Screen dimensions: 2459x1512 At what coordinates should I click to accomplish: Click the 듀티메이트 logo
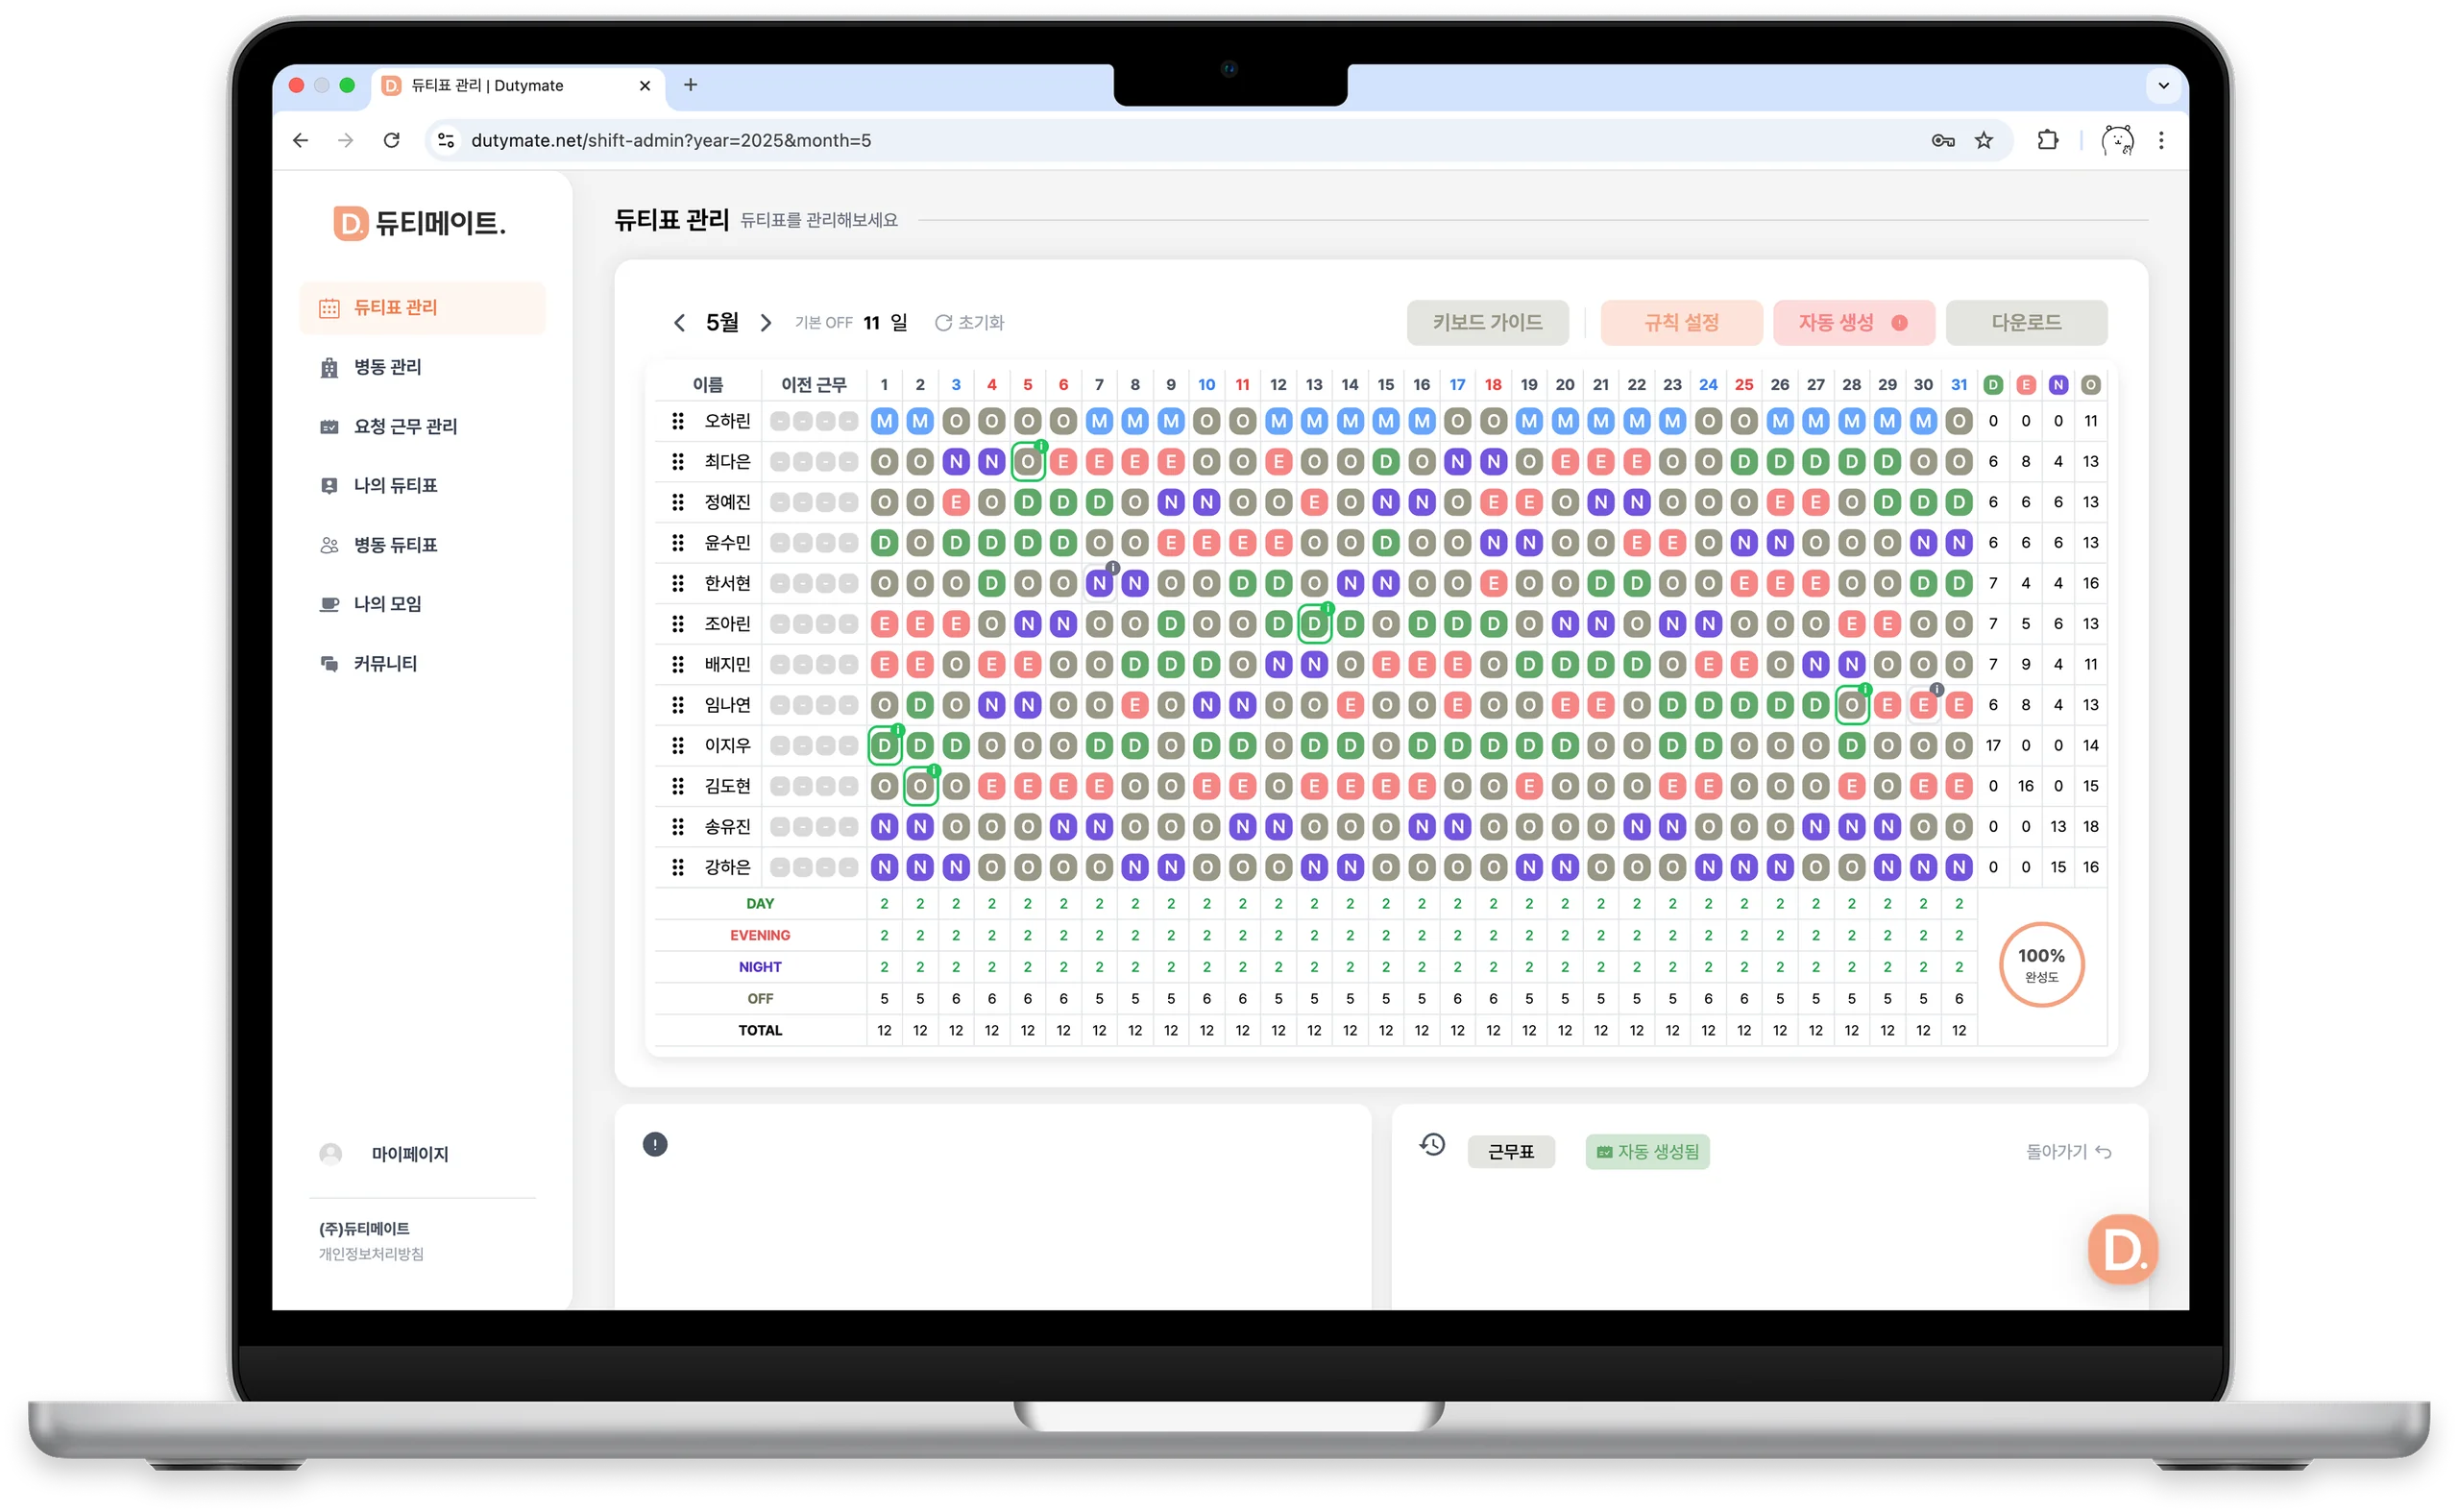click(x=419, y=223)
